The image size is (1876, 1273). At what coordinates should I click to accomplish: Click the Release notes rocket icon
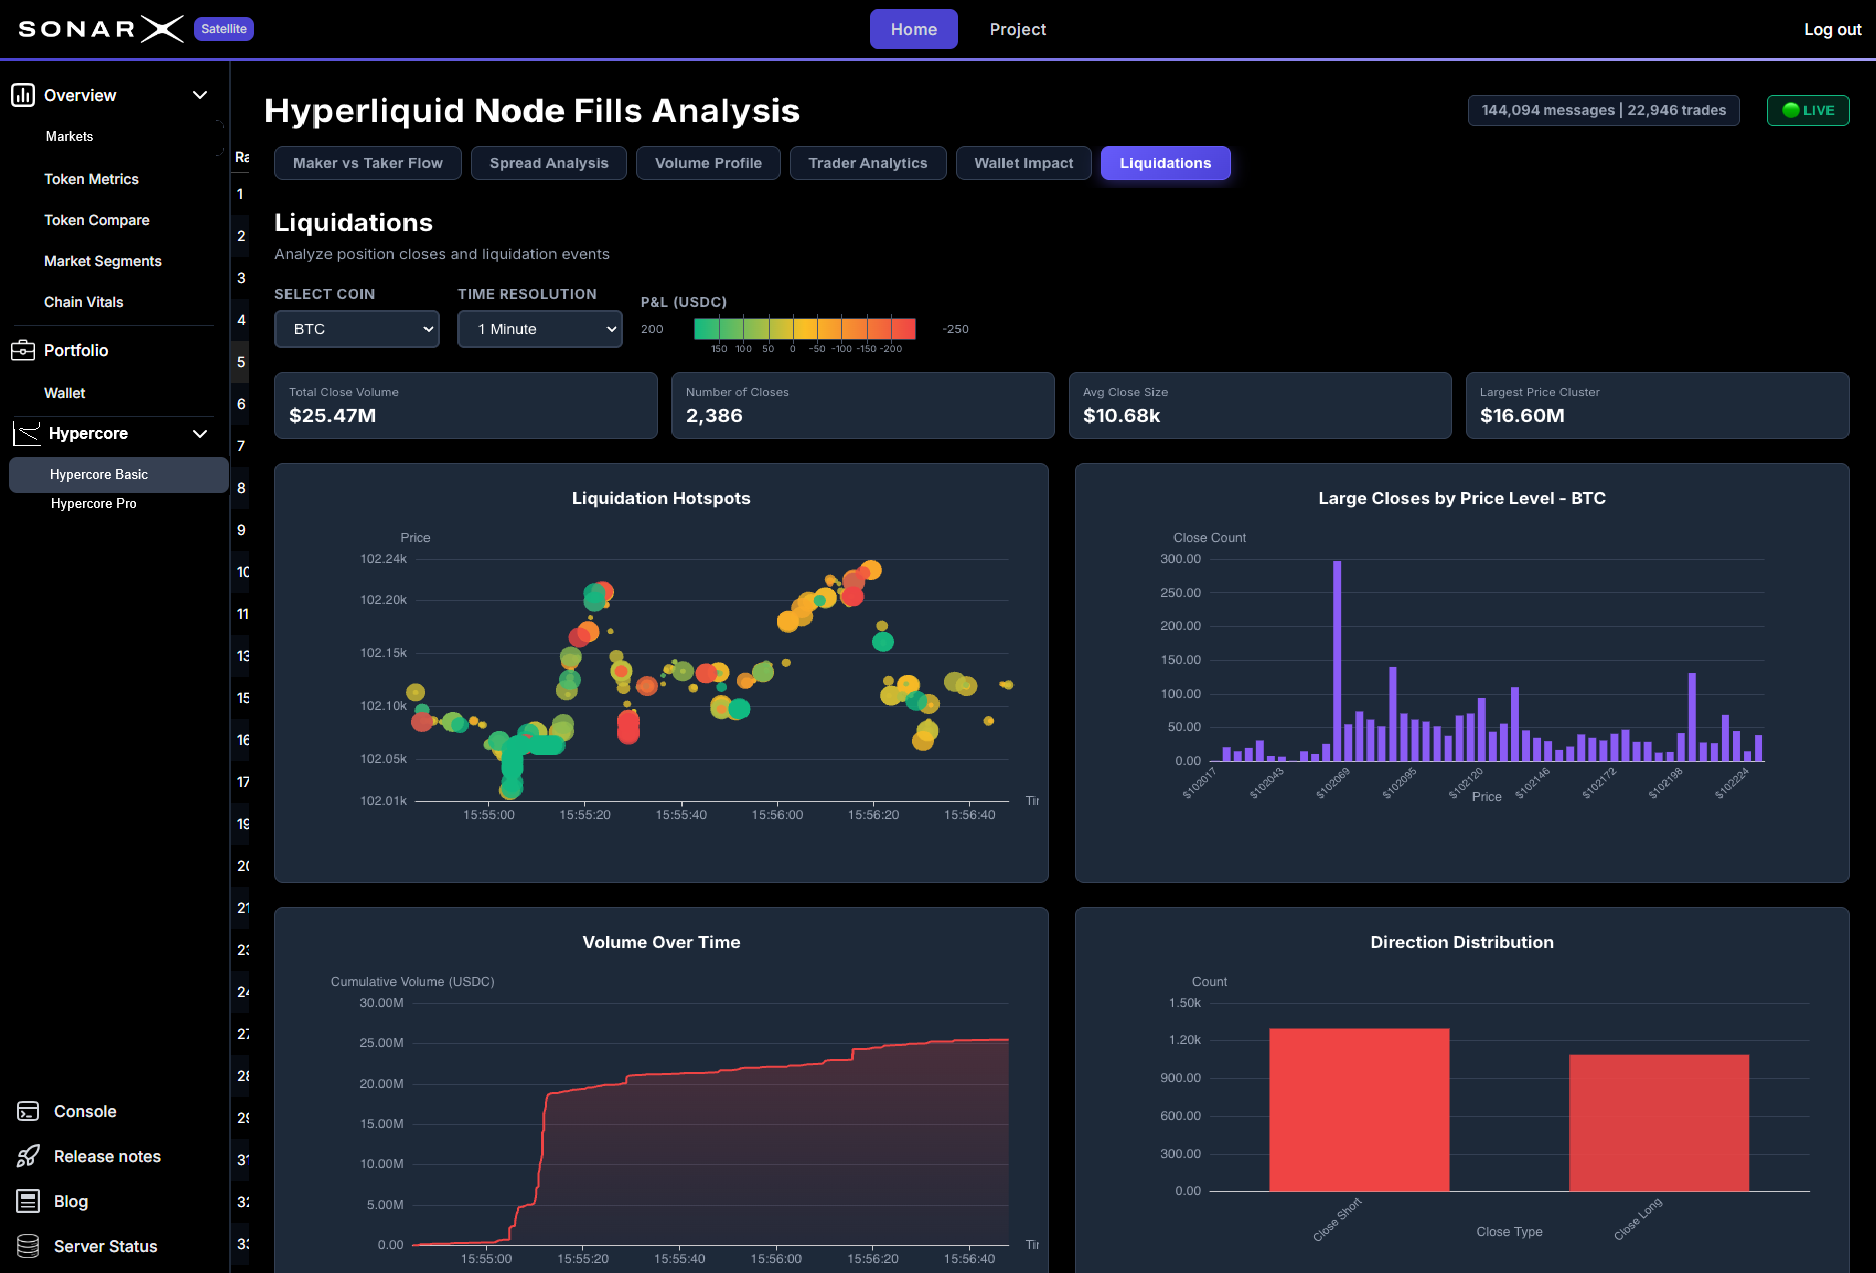pos(28,1156)
